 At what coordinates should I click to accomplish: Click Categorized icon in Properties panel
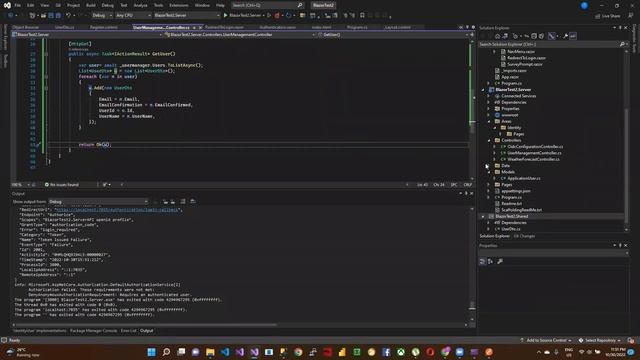click(x=482, y=261)
